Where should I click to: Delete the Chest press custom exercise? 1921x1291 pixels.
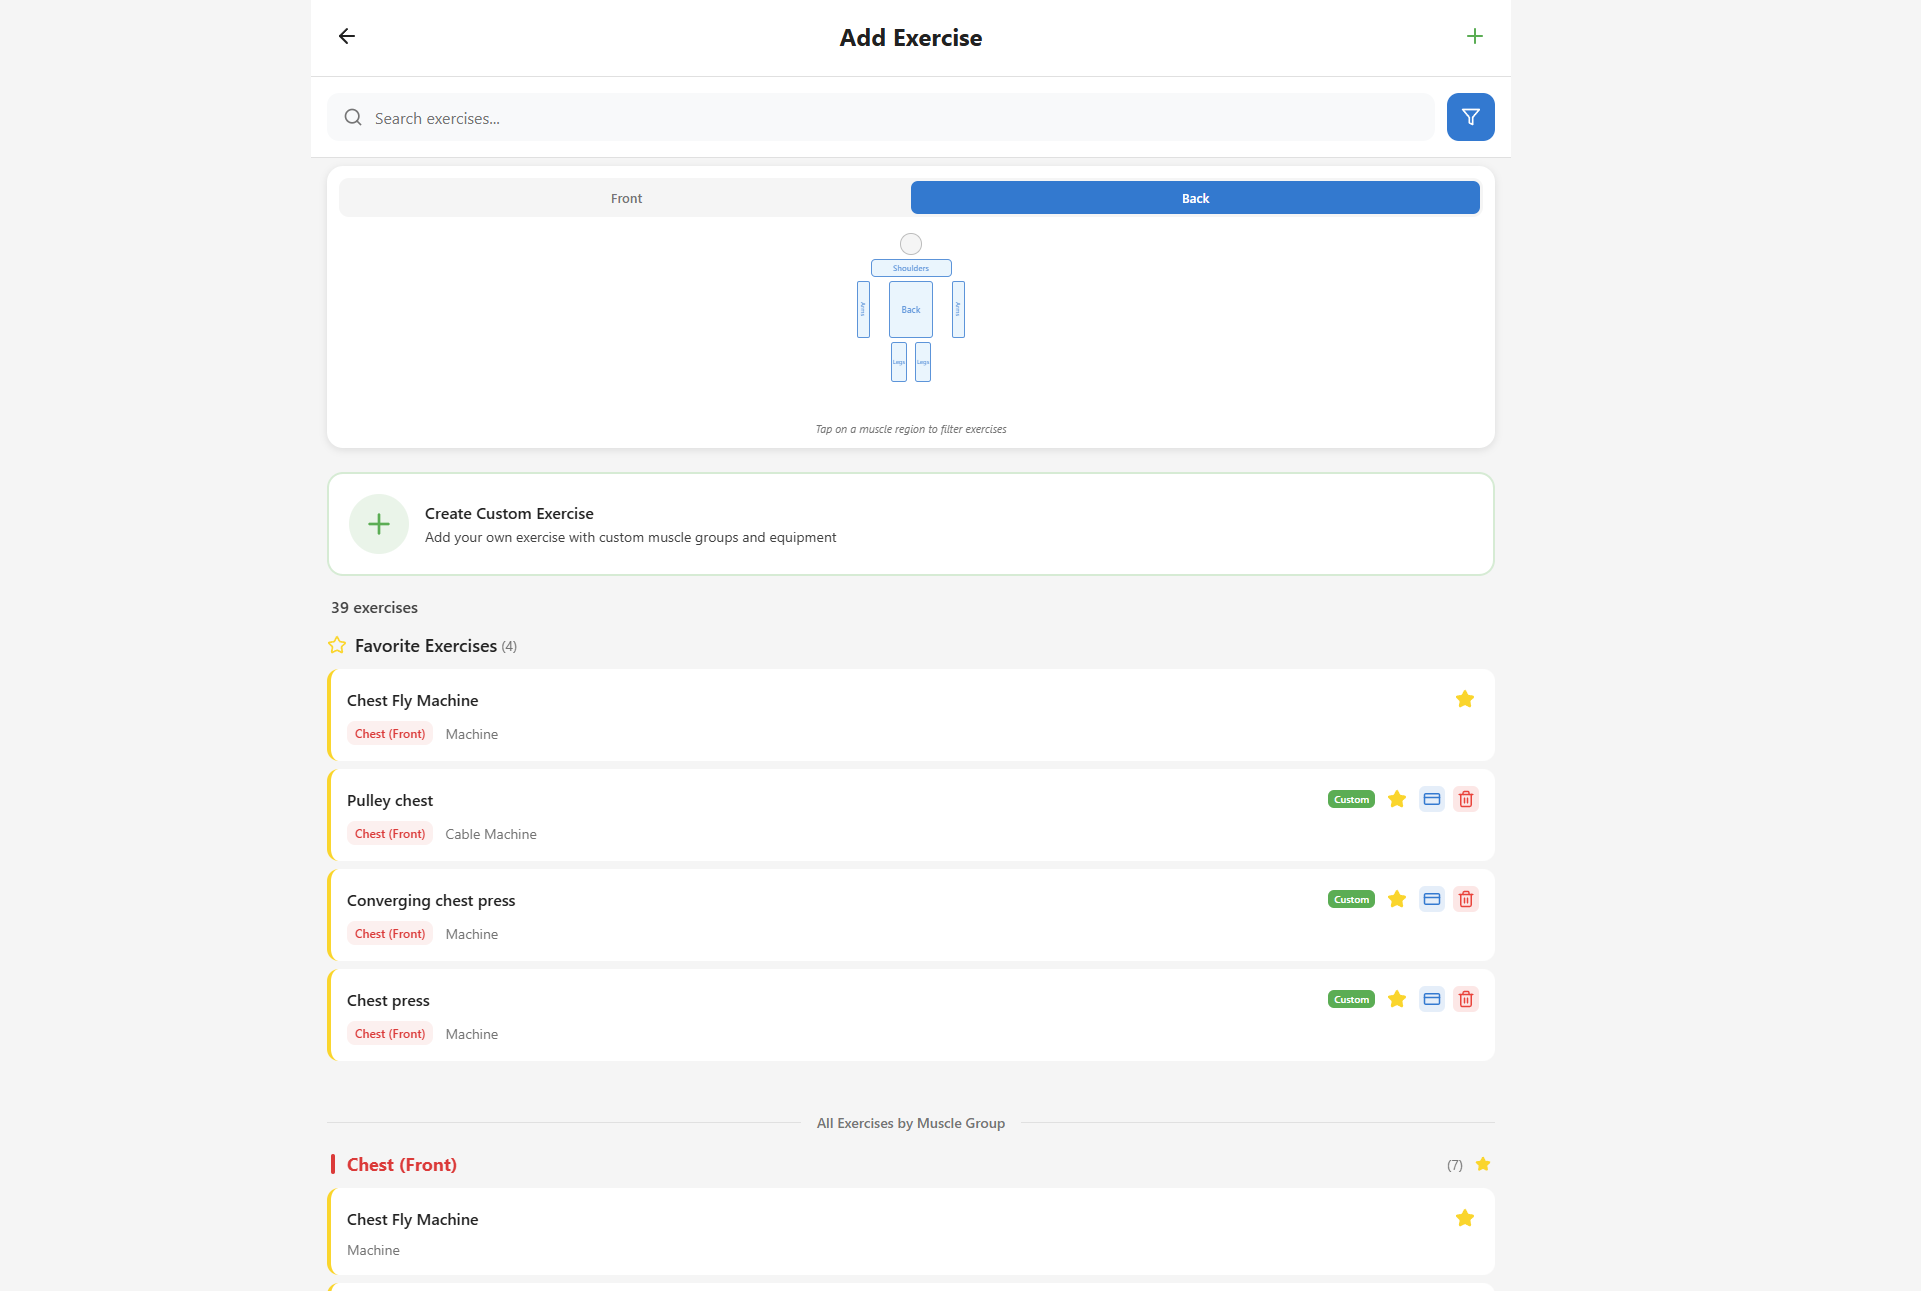click(x=1465, y=999)
